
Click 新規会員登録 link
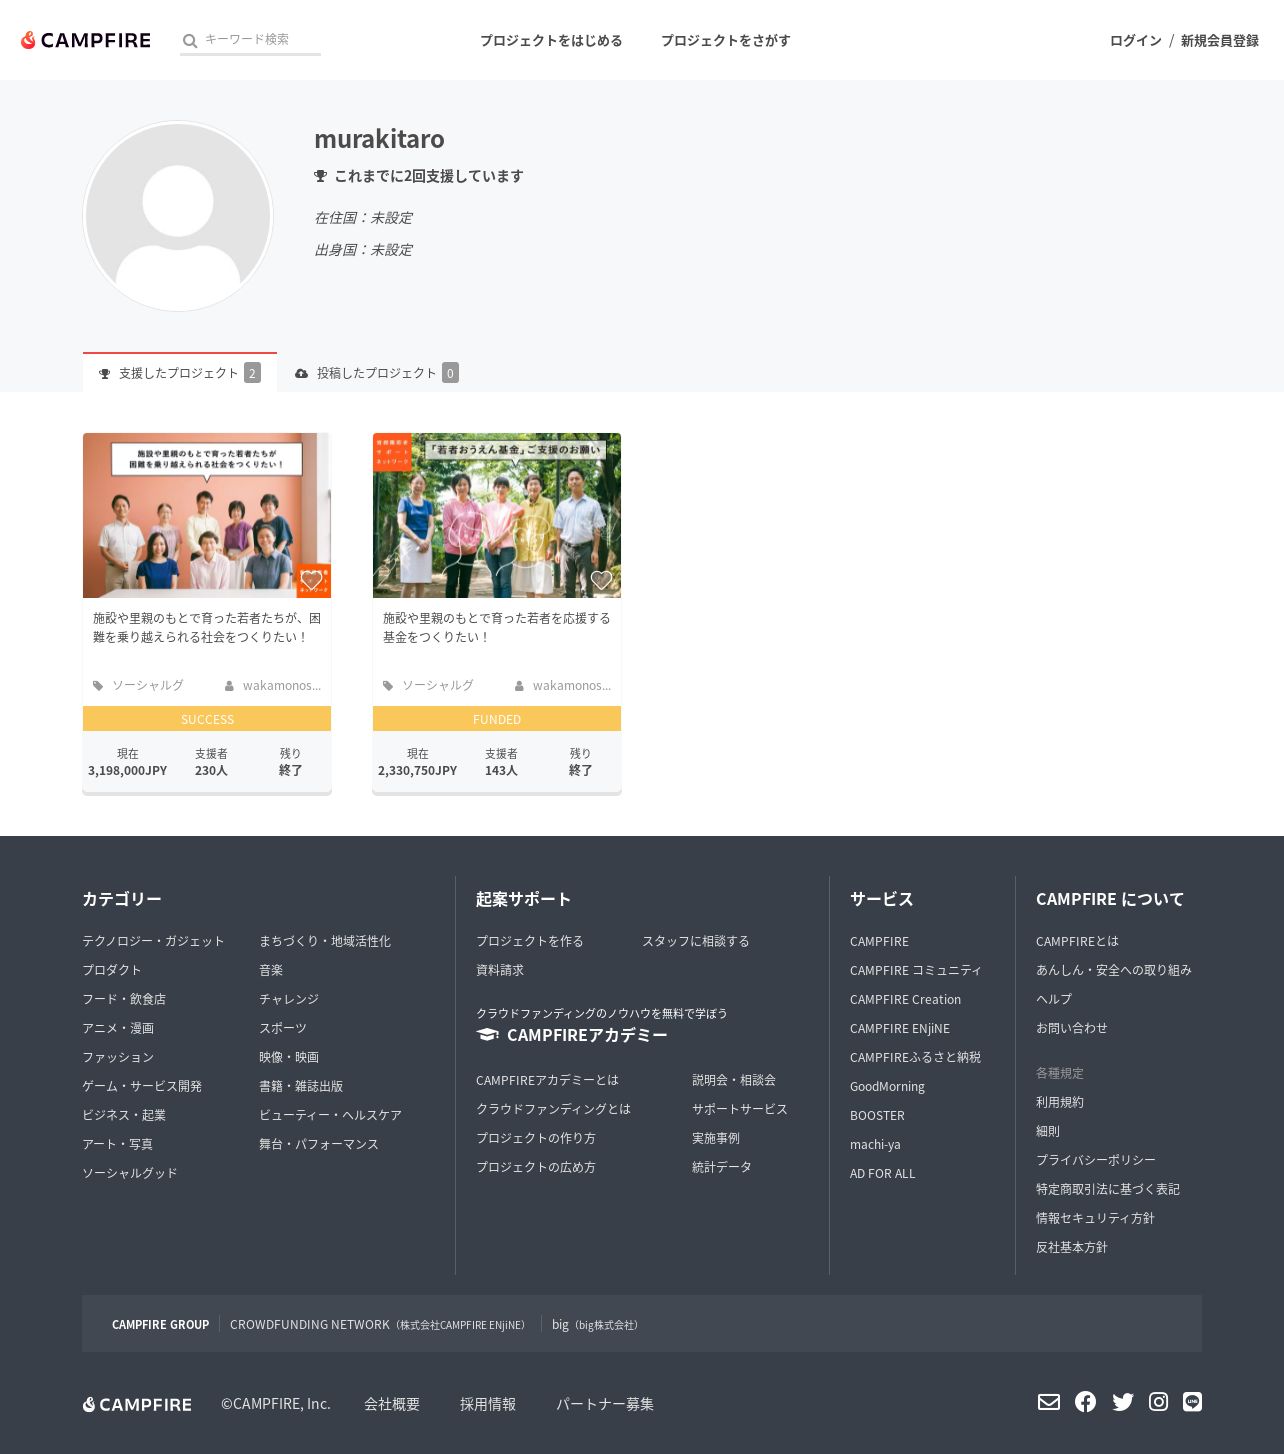click(x=1219, y=40)
